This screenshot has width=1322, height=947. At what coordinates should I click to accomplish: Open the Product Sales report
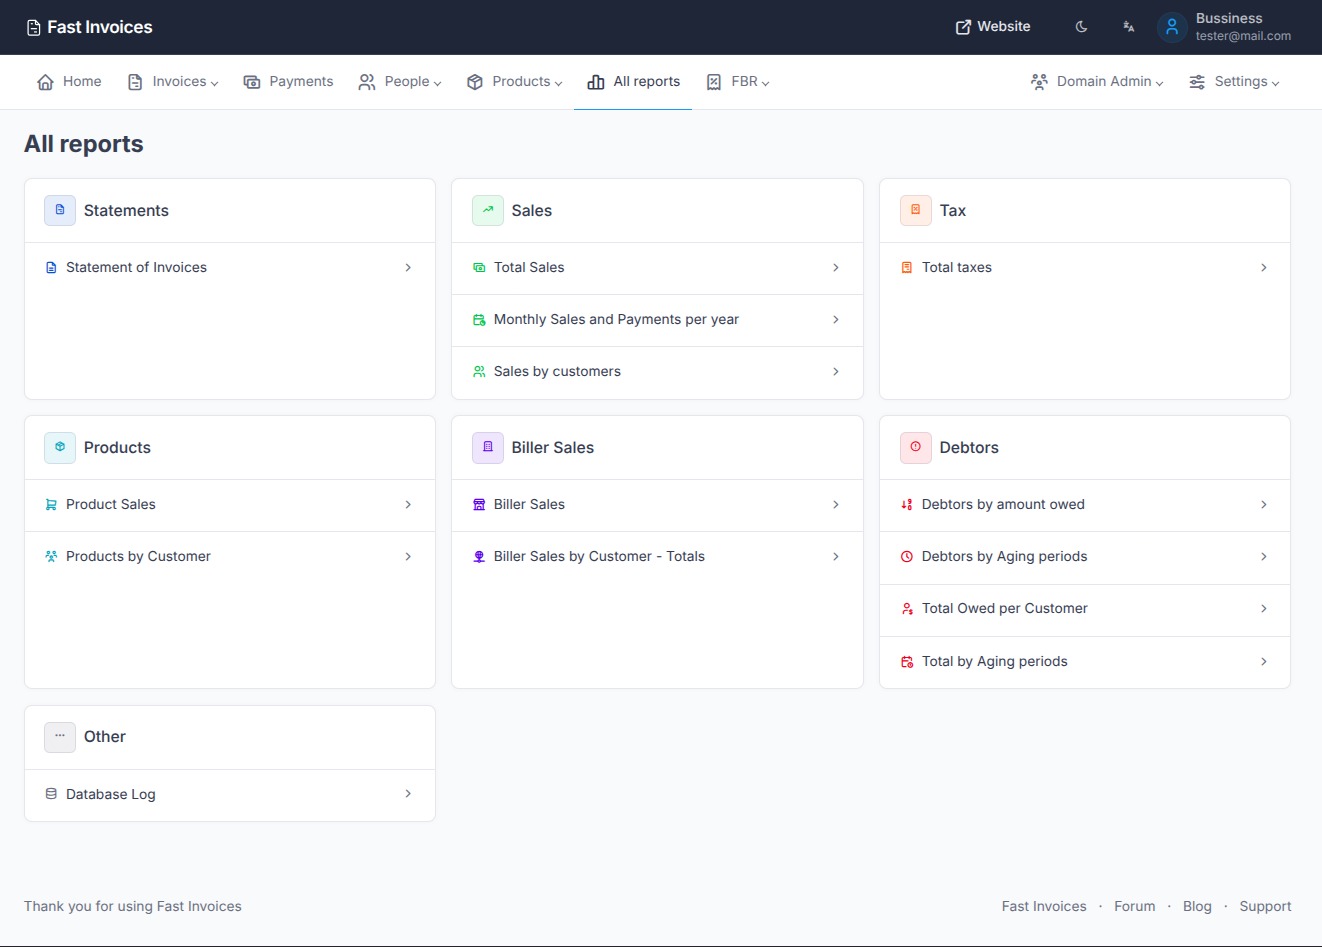click(230, 505)
